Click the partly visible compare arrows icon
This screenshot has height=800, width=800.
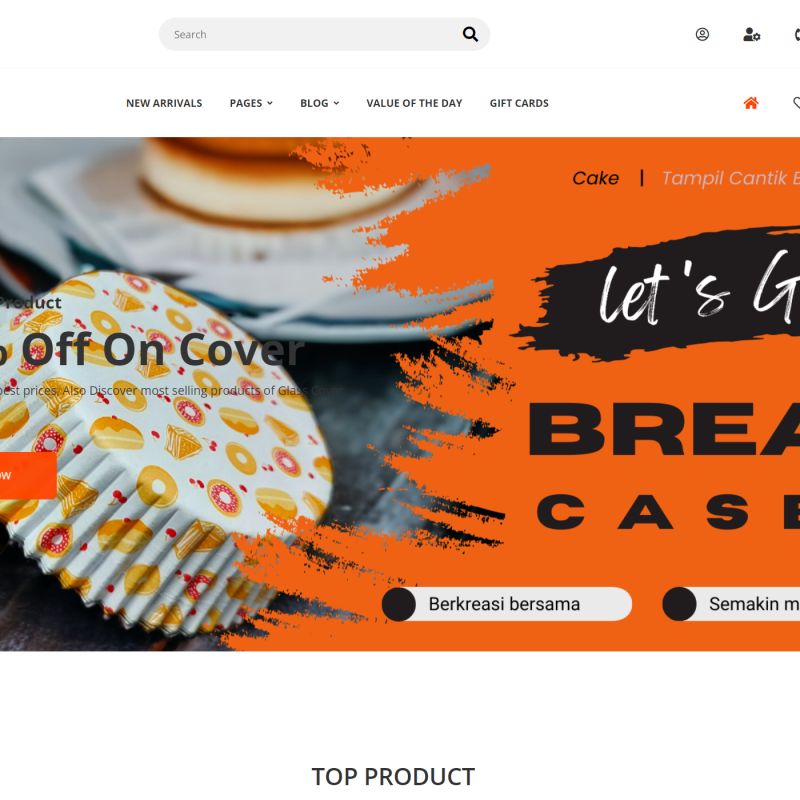(x=797, y=34)
